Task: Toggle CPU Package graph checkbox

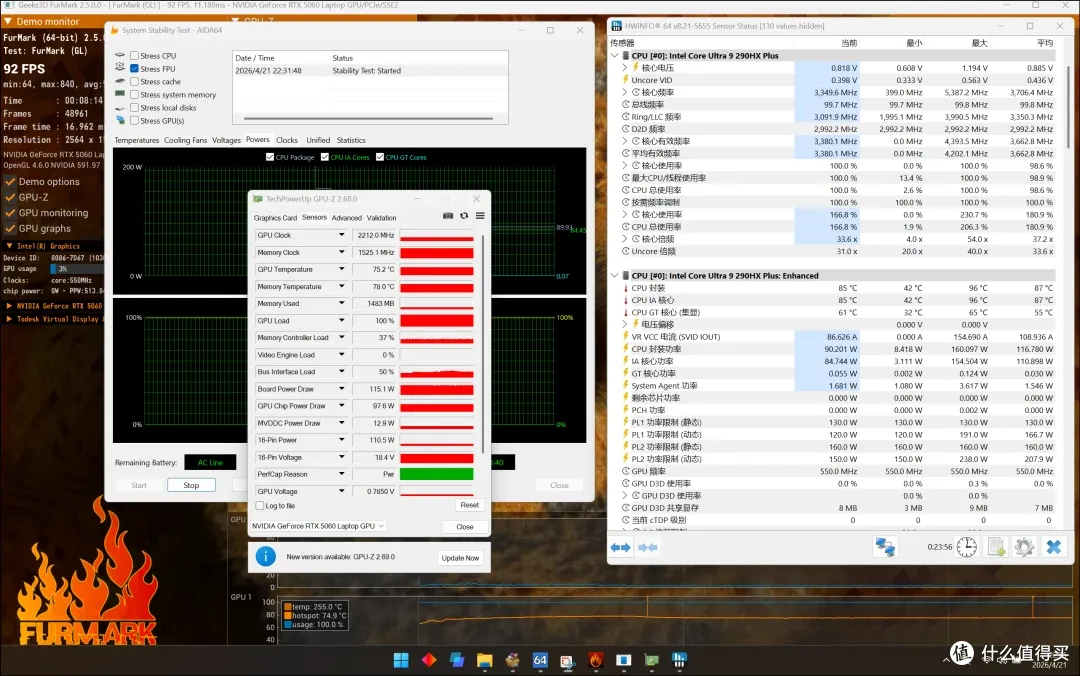Action: (x=270, y=157)
